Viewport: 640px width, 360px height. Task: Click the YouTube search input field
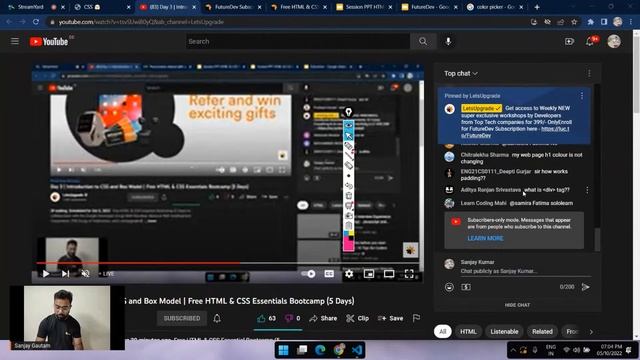pos(298,41)
